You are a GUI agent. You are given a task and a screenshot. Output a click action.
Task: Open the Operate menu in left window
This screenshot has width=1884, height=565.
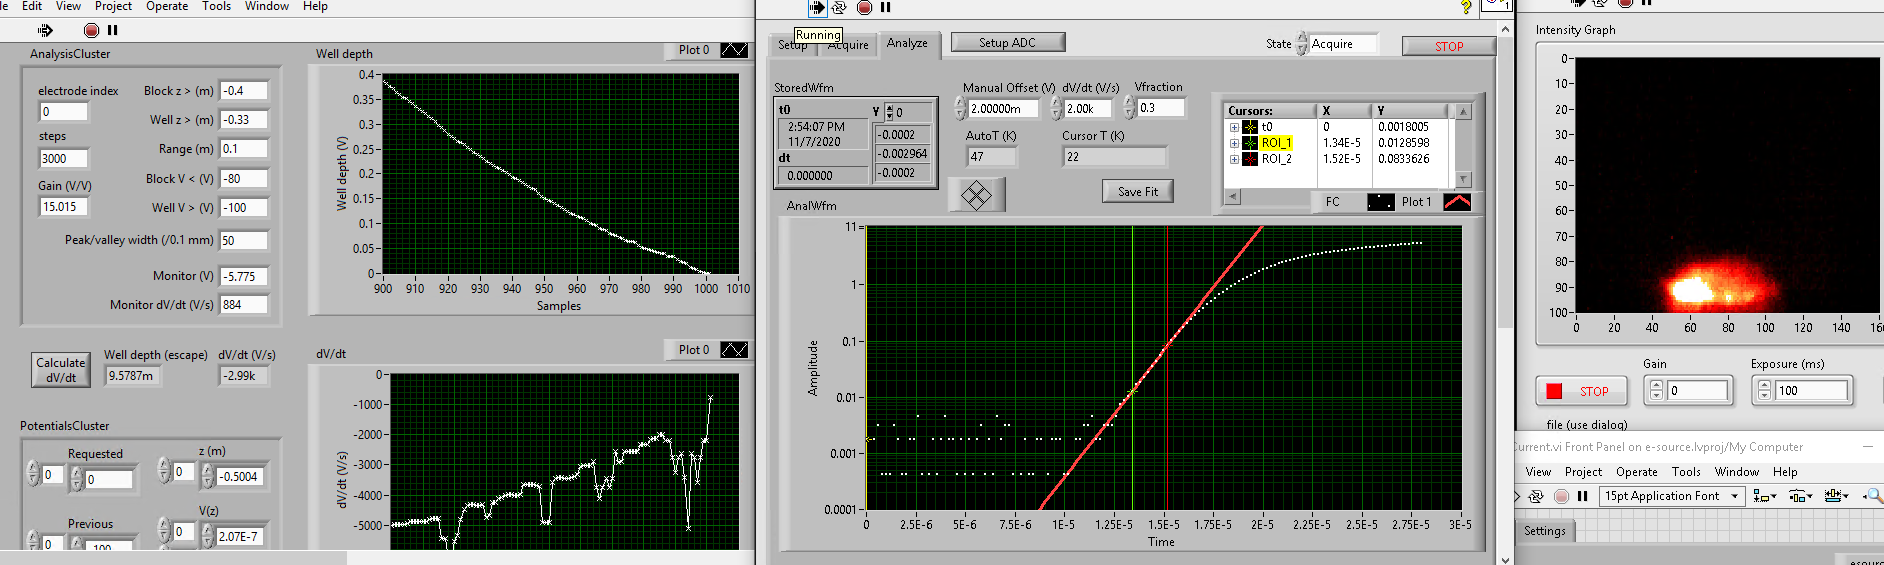(x=167, y=6)
